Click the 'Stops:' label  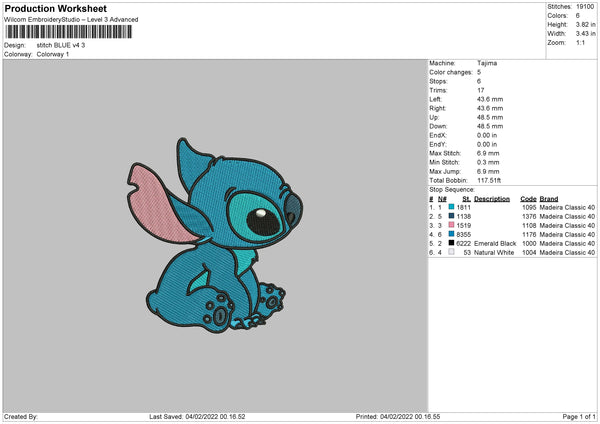coord(438,81)
